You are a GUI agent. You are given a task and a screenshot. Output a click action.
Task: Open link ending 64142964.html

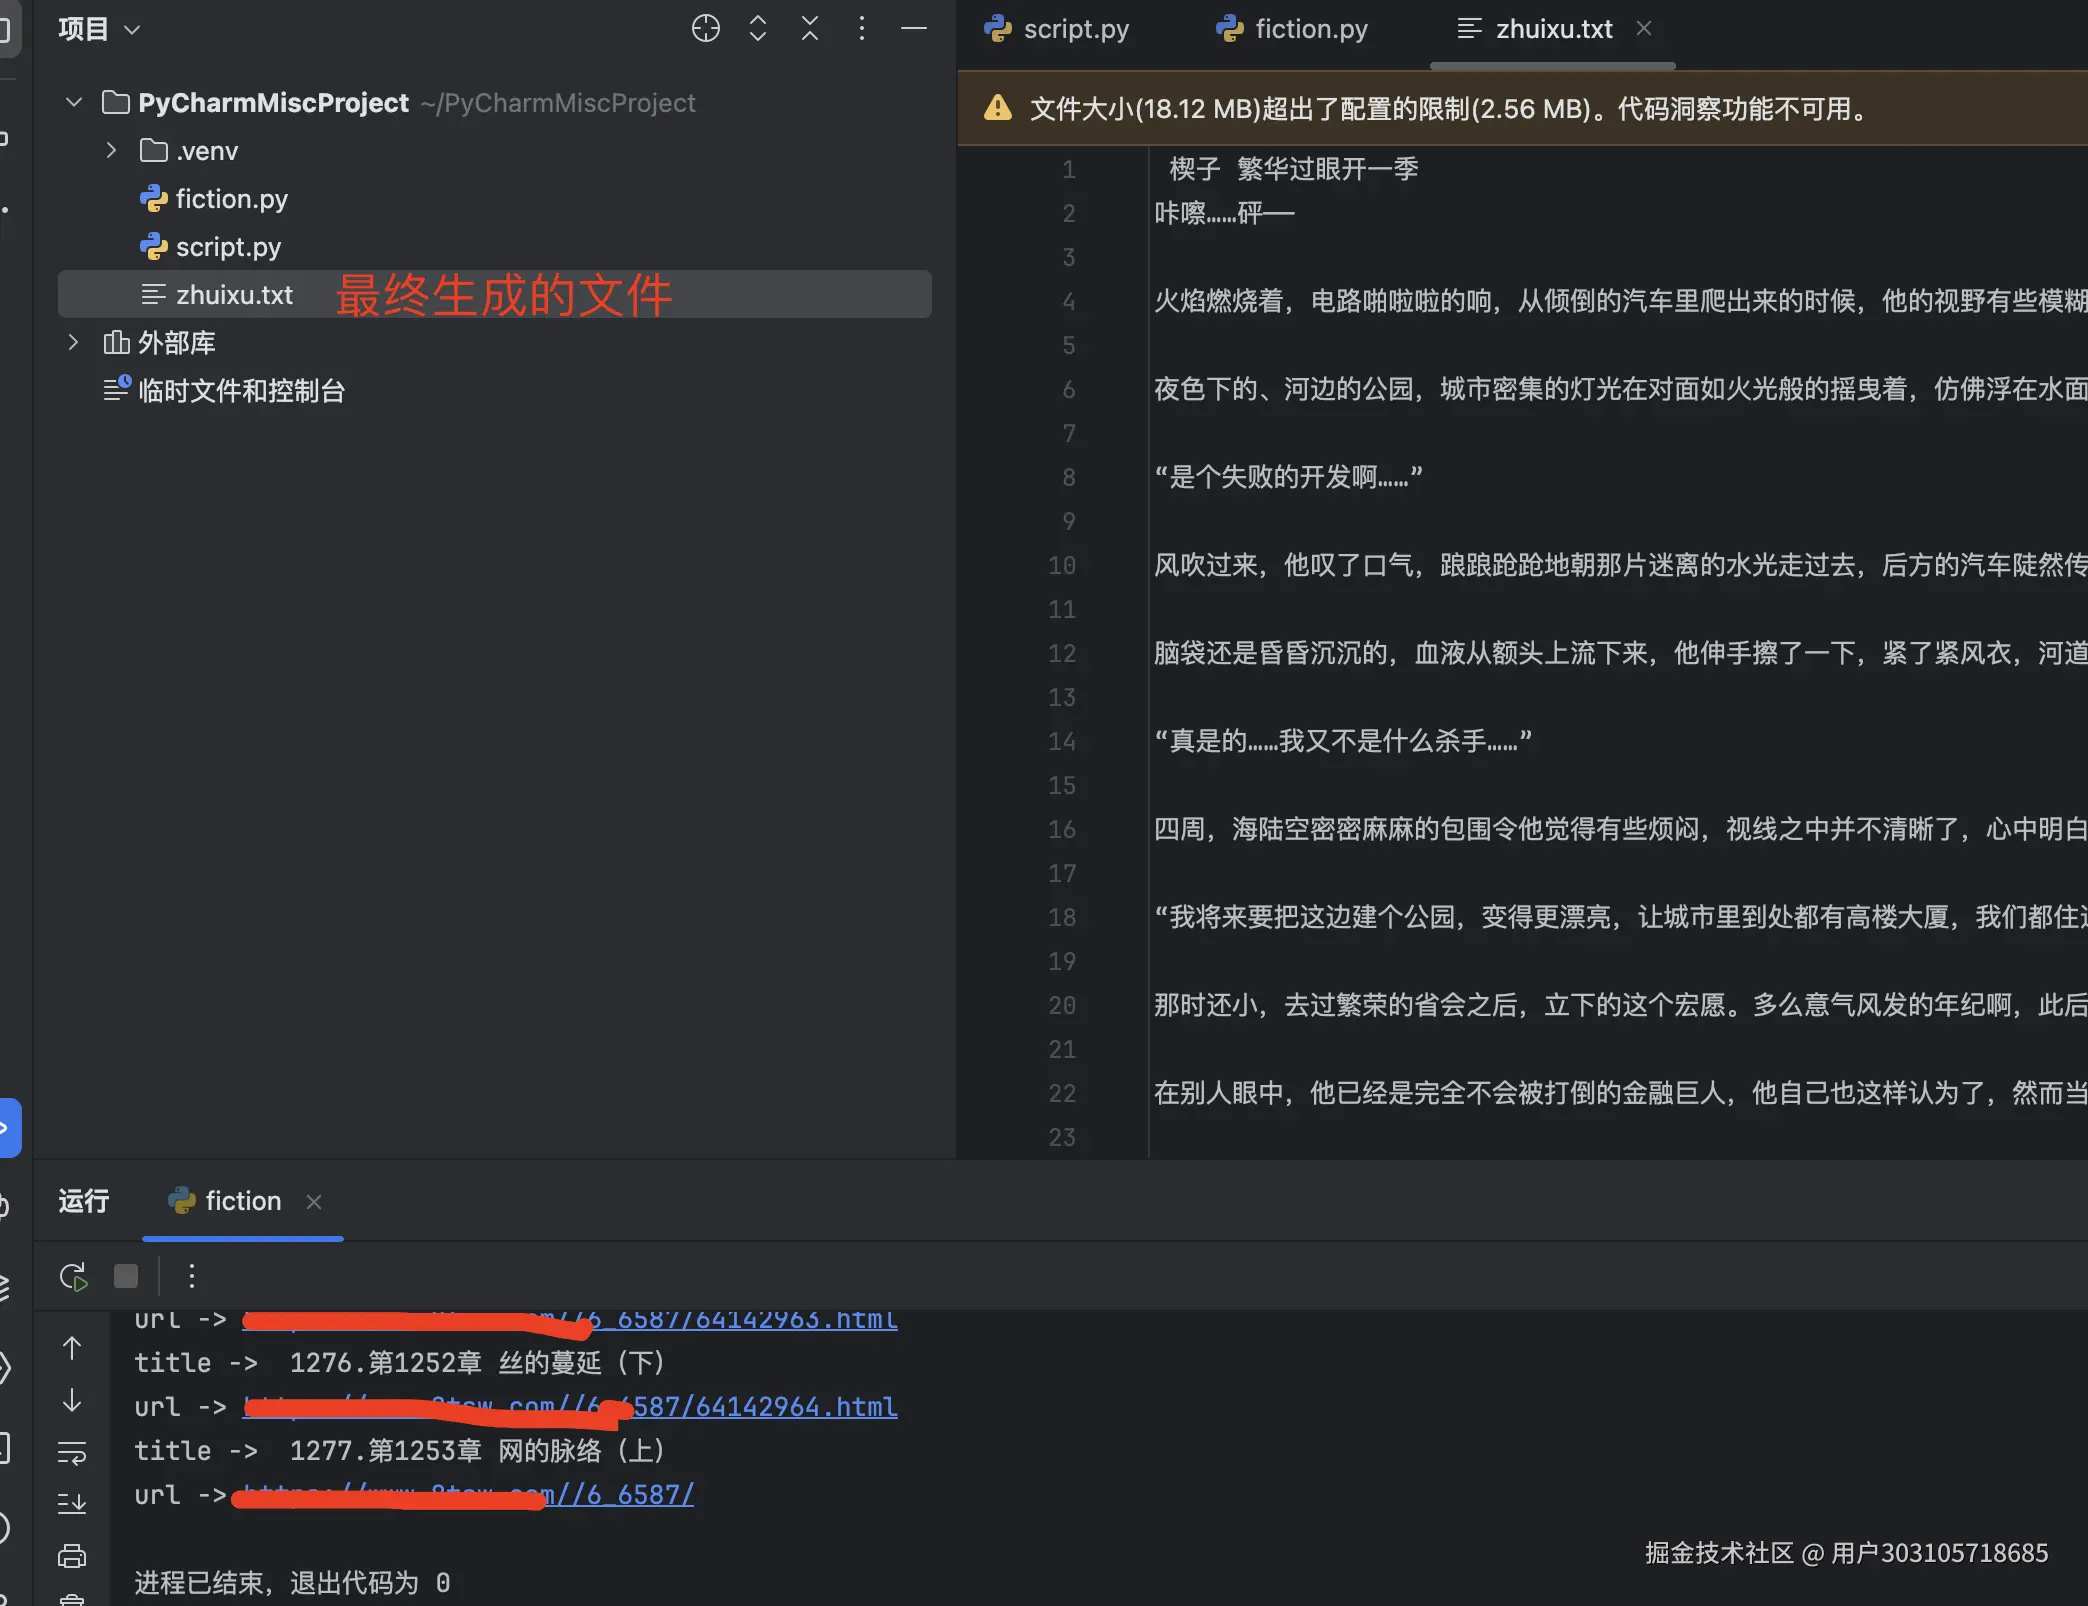click(x=570, y=1406)
